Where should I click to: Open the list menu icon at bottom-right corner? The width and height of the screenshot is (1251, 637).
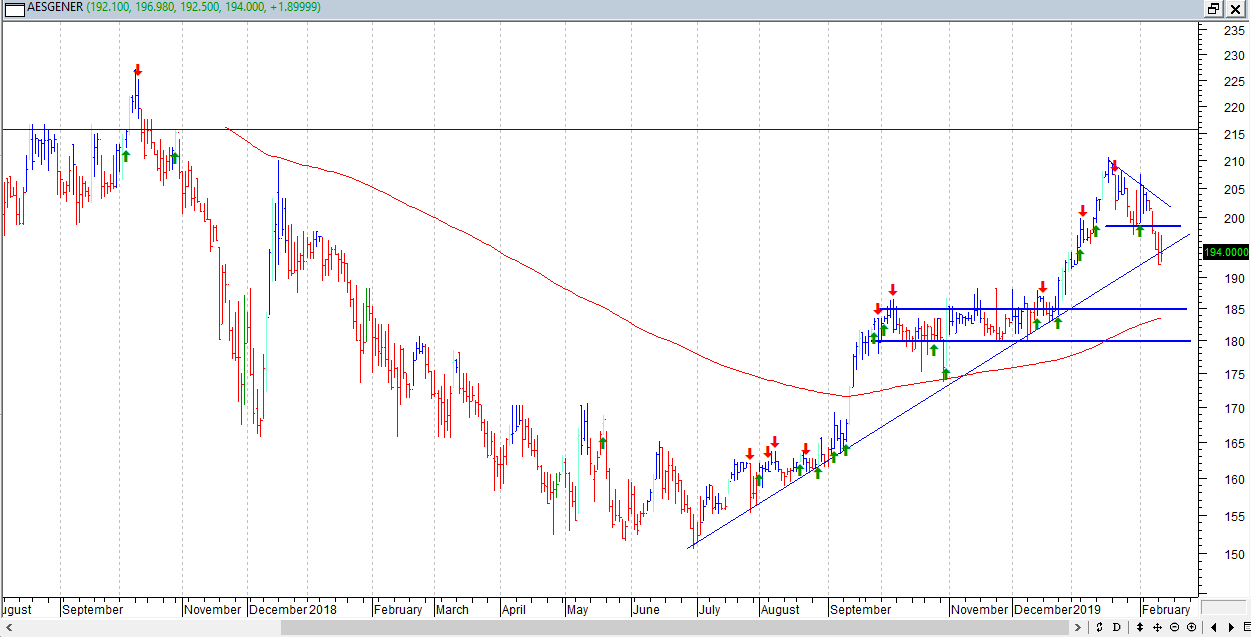pyautogui.click(x=1244, y=628)
